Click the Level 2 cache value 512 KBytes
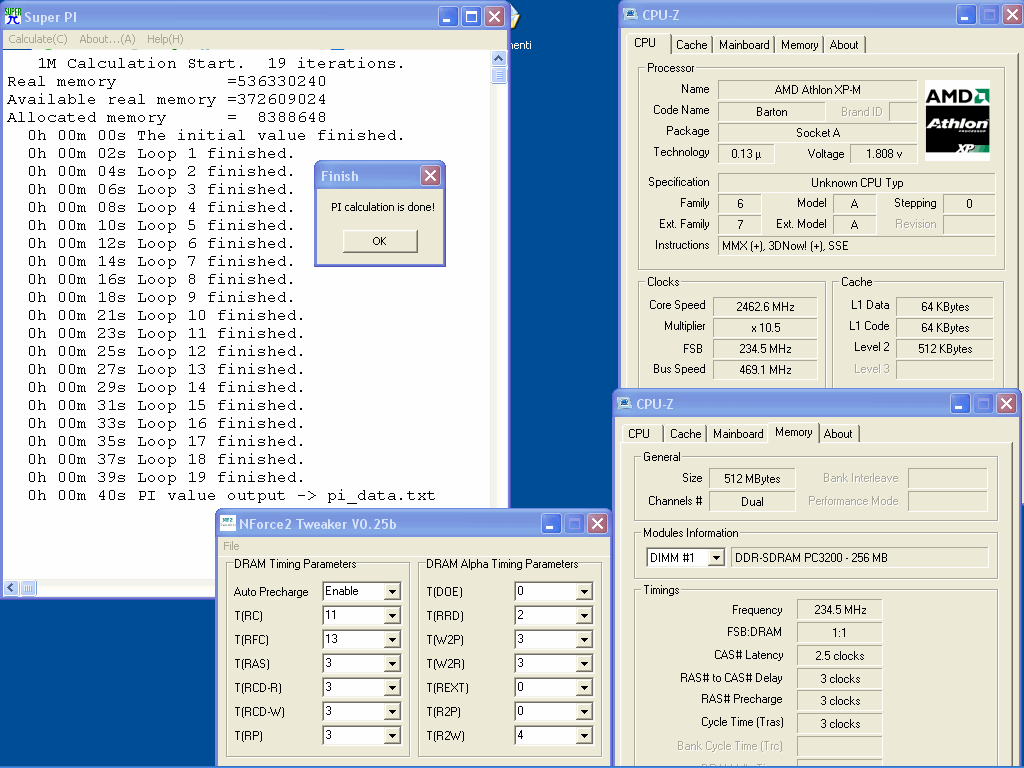The height and width of the screenshot is (768, 1024). pyautogui.click(x=945, y=348)
